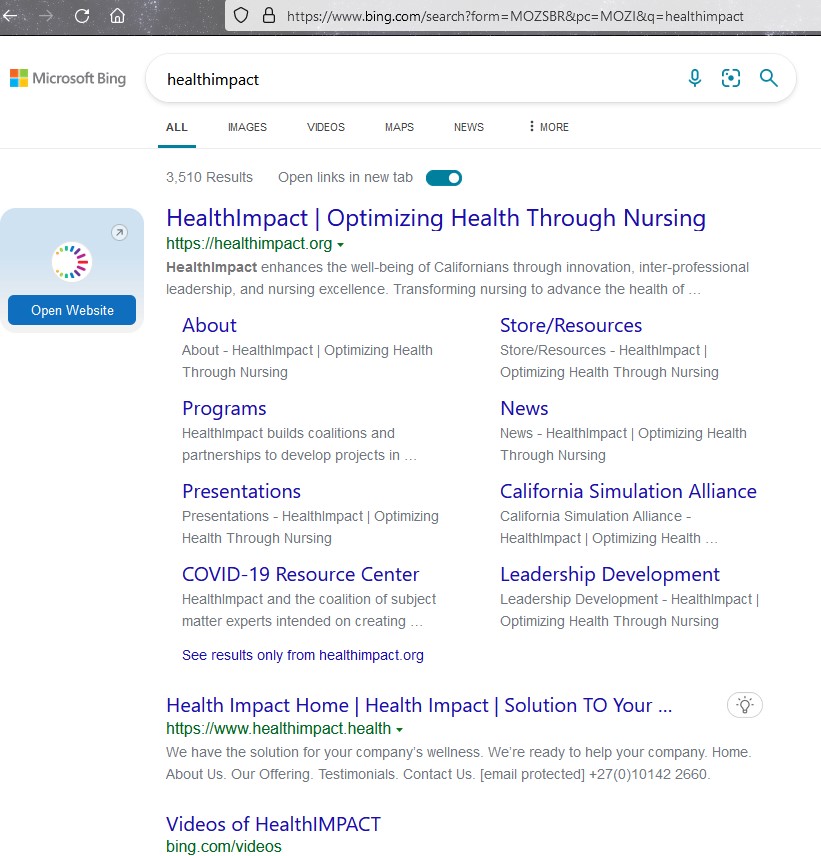The image size is (821, 856).
Task: Expand dropdown arrow beside healthimpact.health URL
Action: (400, 730)
